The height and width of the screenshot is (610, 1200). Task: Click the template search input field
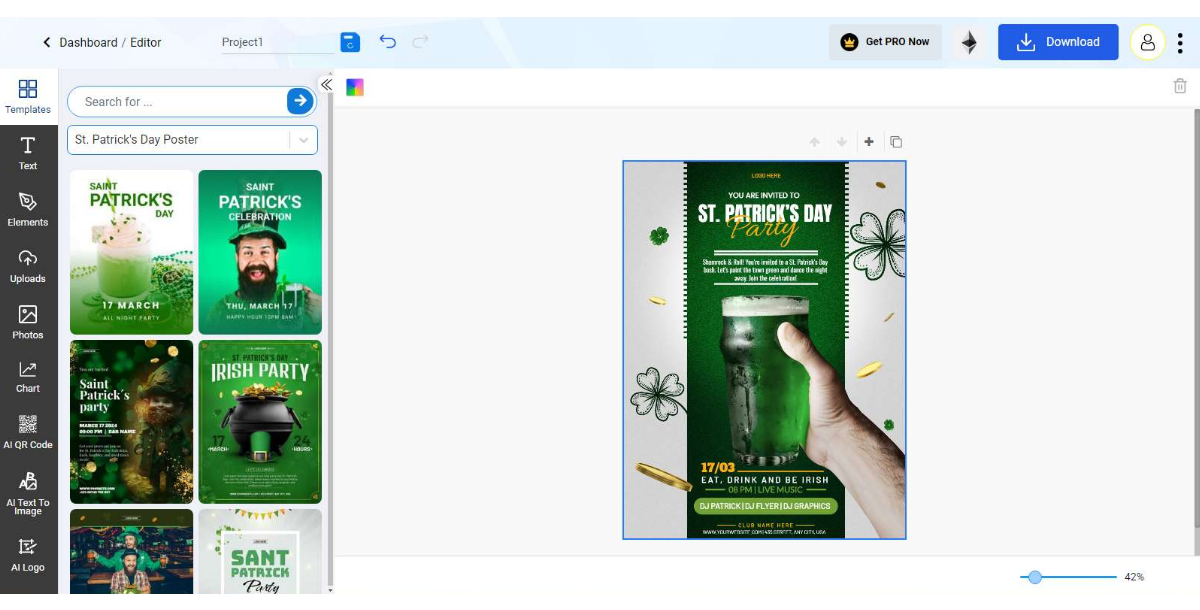click(178, 102)
